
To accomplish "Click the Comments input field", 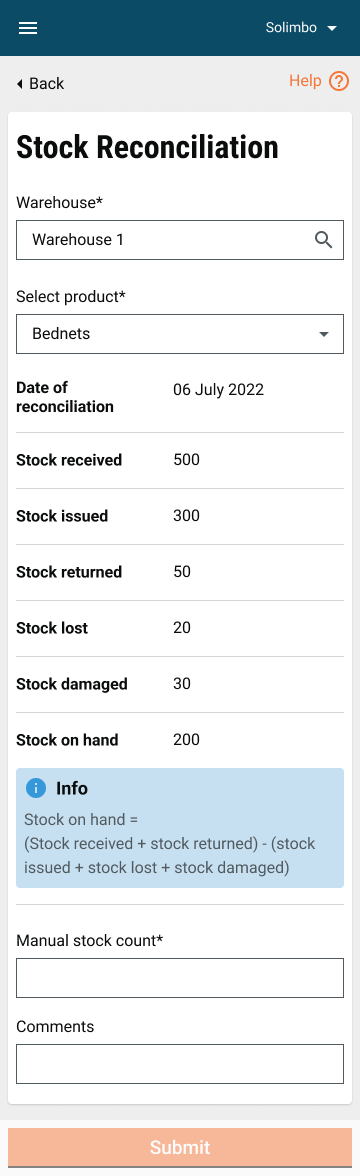I will pos(180,1064).
